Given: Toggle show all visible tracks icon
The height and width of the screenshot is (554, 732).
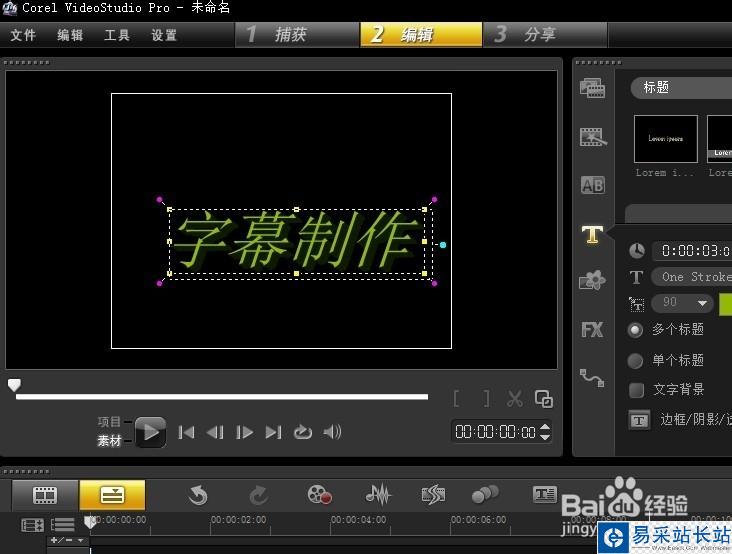Looking at the screenshot, I should (32, 526).
